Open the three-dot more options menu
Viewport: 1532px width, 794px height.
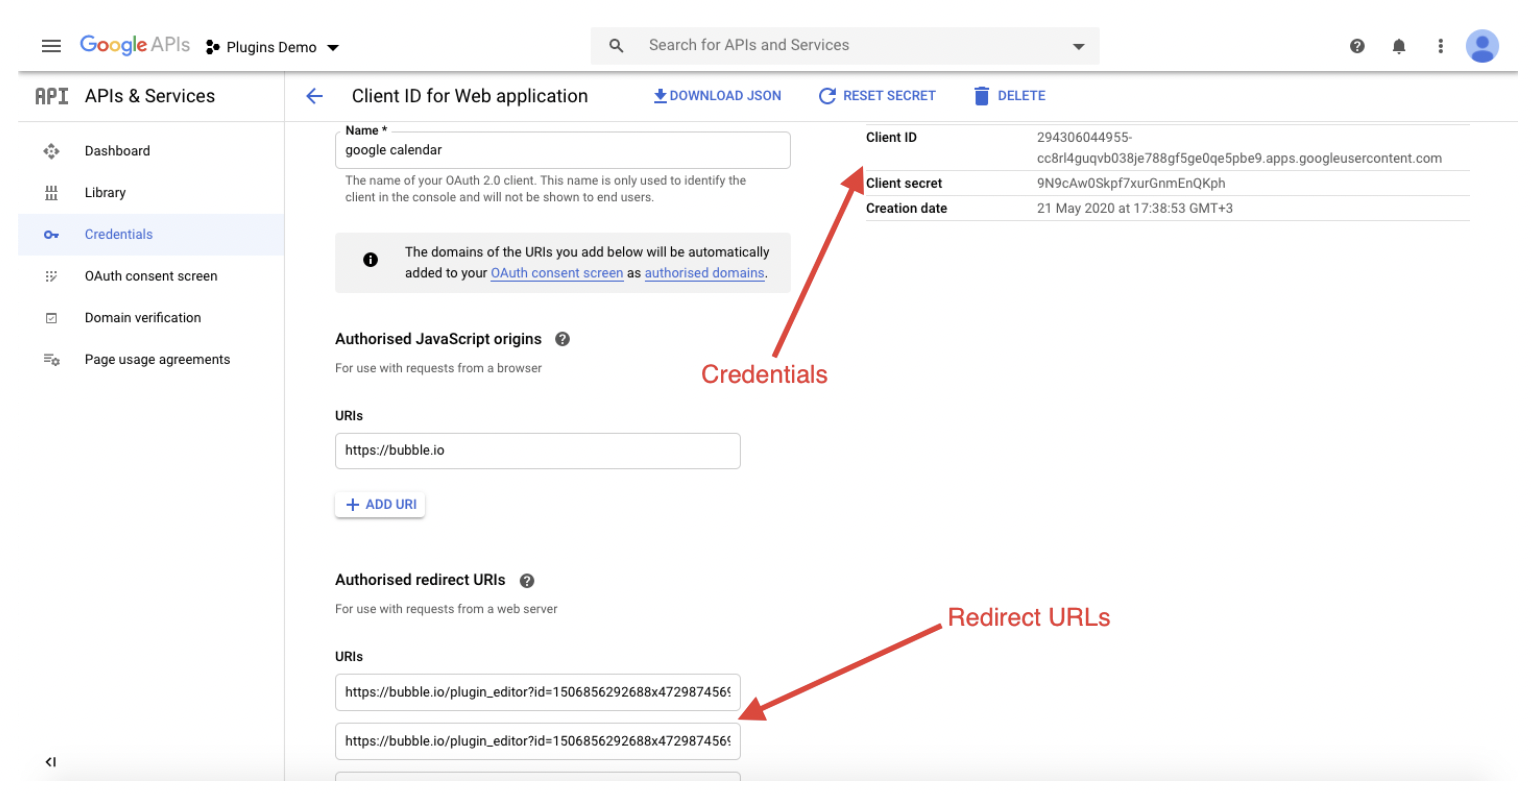coord(1440,46)
